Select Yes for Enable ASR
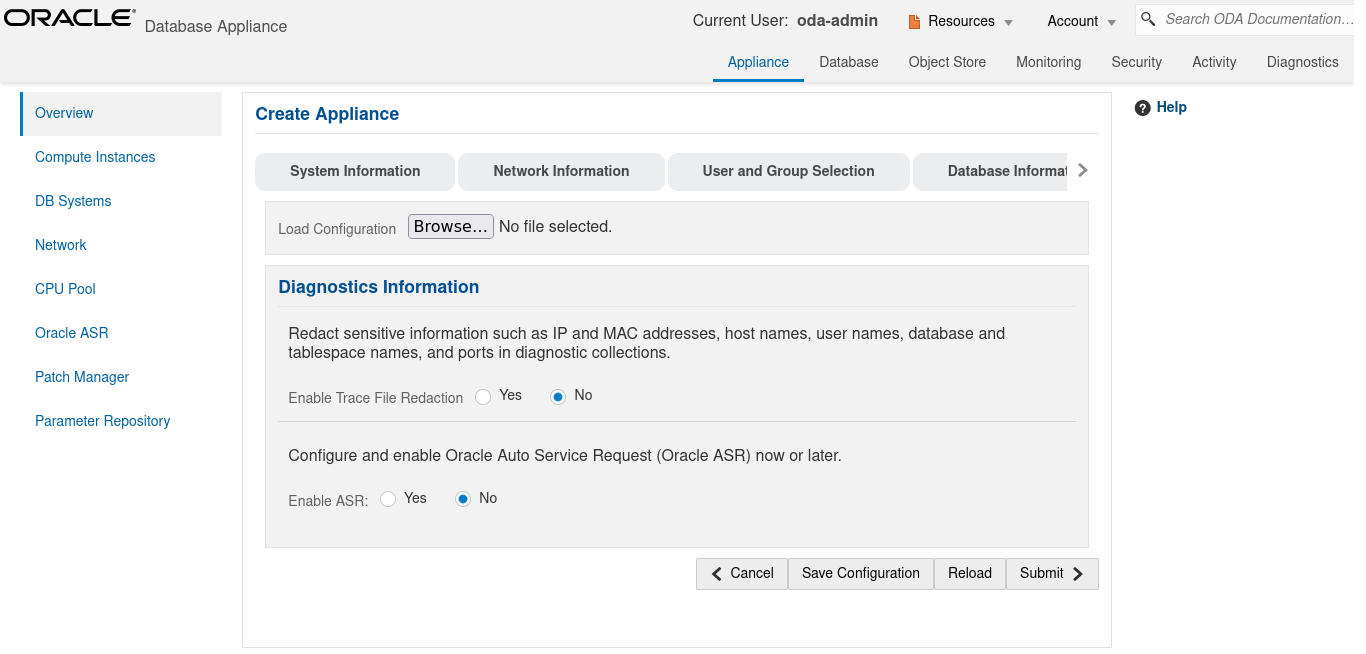This screenshot has width=1366, height=654. [x=388, y=499]
